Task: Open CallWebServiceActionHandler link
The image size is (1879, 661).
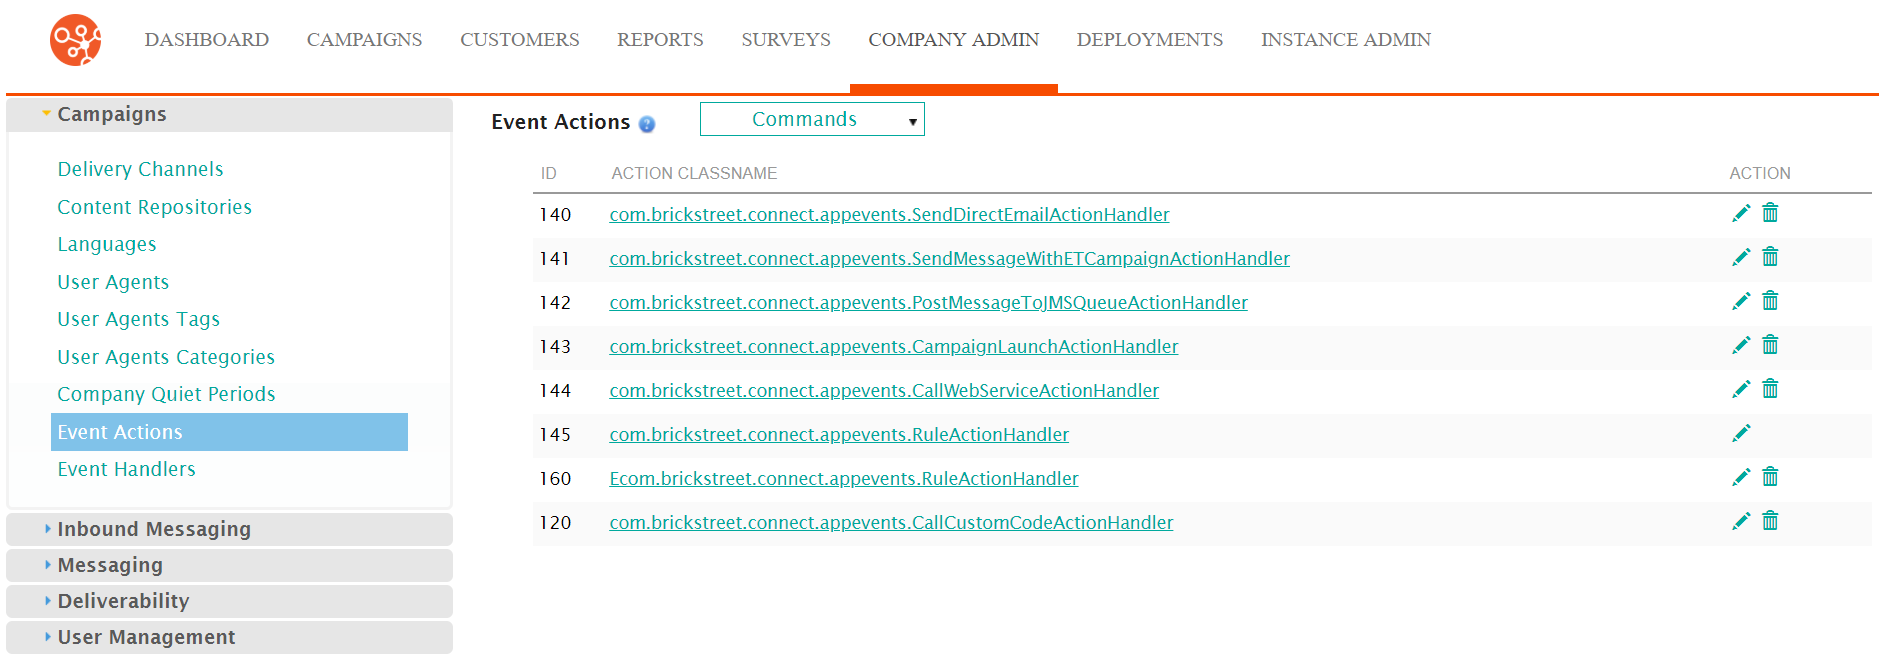Action: 884,390
